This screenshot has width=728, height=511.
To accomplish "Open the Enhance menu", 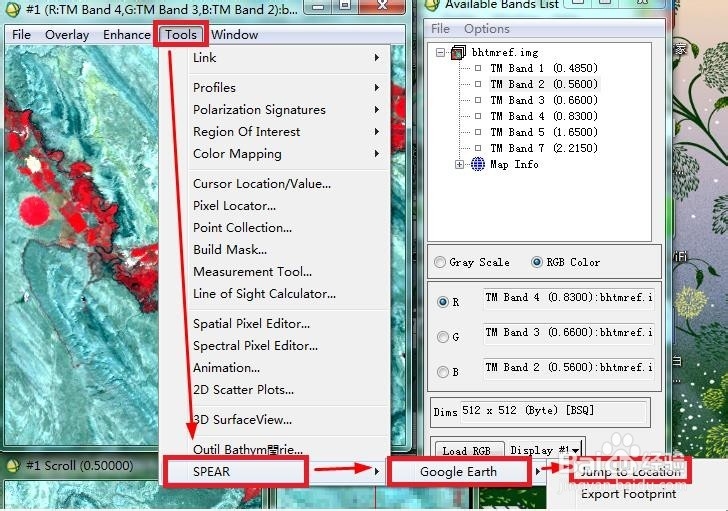I will pyautogui.click(x=127, y=35).
